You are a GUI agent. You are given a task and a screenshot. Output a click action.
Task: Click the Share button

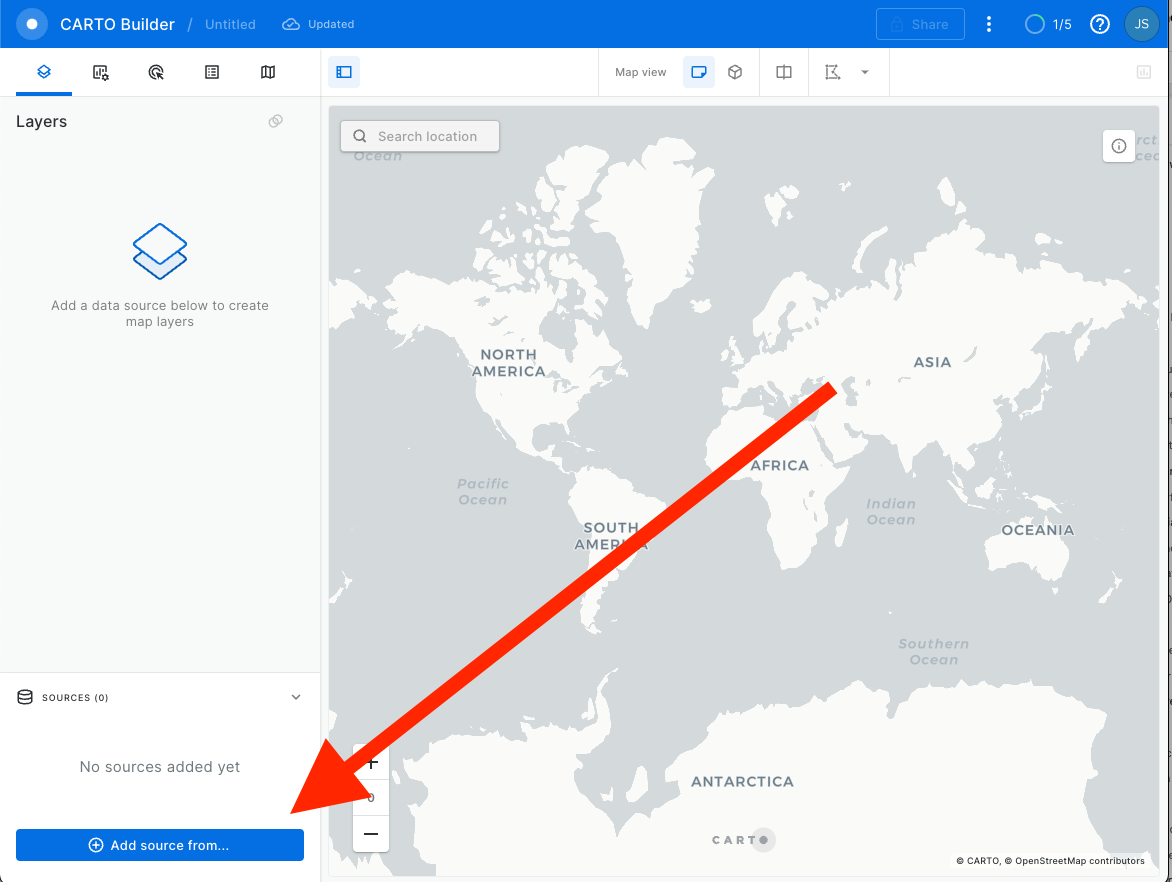click(x=920, y=24)
